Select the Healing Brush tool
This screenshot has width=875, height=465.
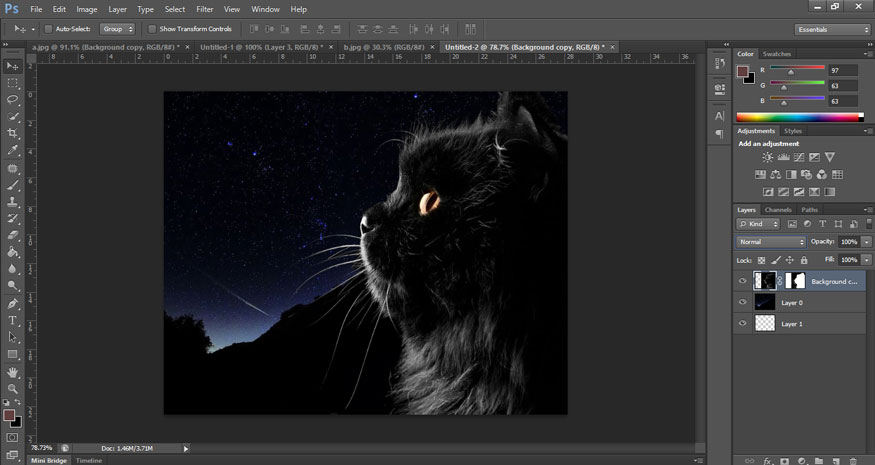coord(12,168)
